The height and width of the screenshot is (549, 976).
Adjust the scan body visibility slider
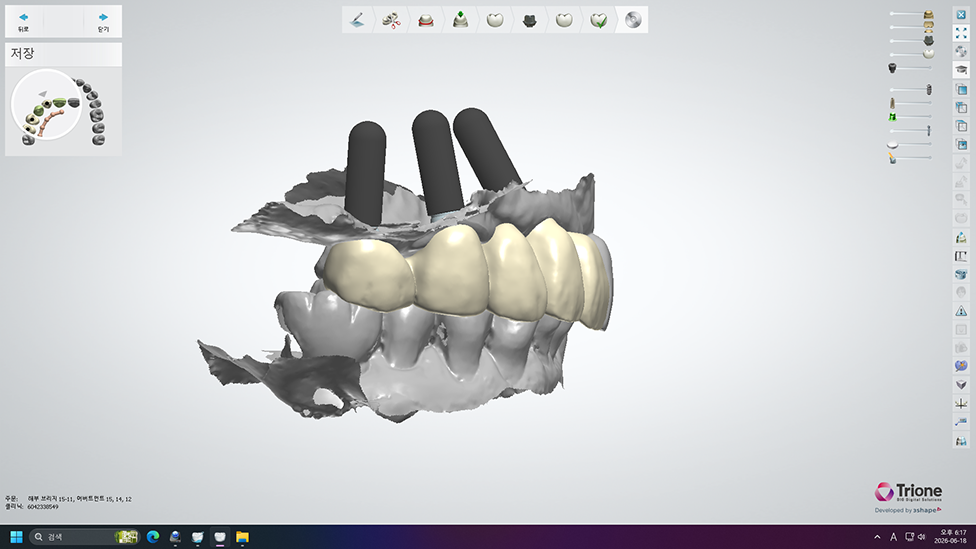click(911, 68)
